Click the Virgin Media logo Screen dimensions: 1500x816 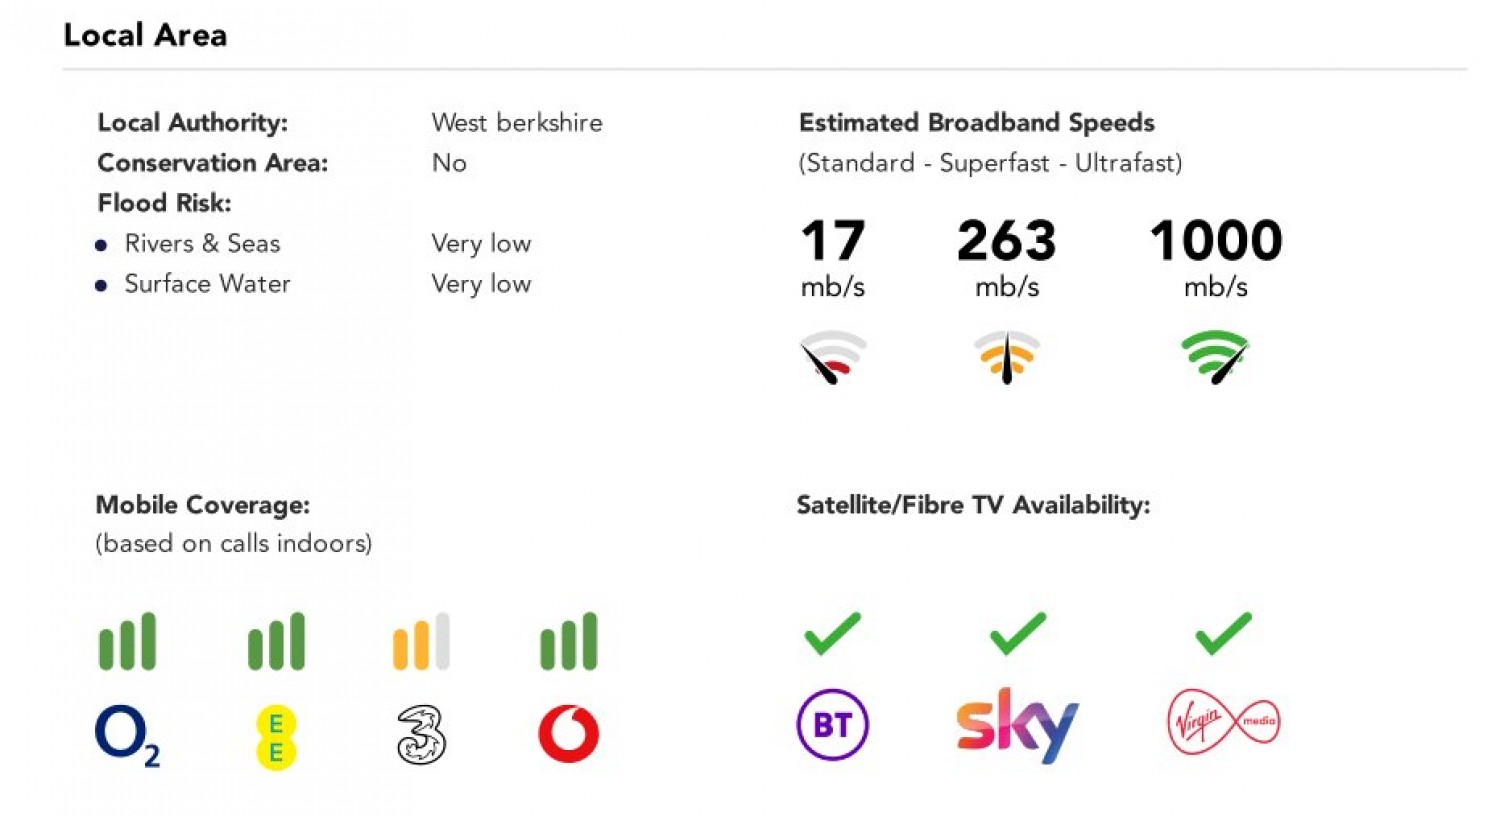[x=1223, y=722]
